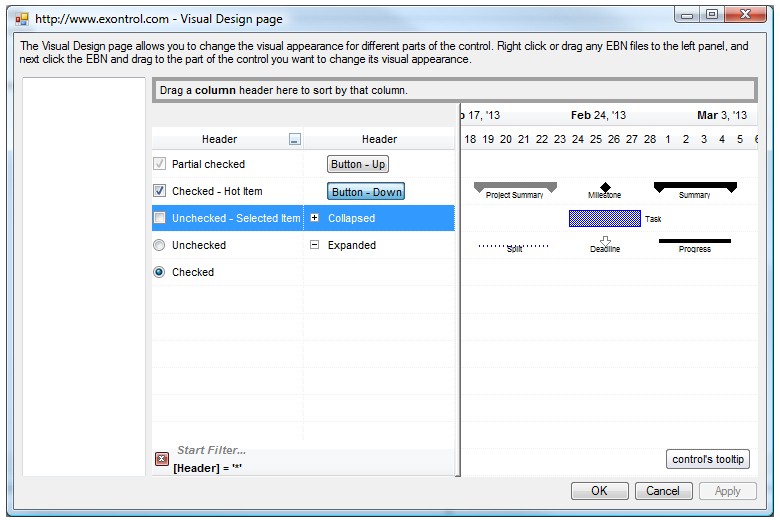The width and height of the screenshot is (780, 520).
Task: Click the black Summary bar
Action: (x=695, y=186)
